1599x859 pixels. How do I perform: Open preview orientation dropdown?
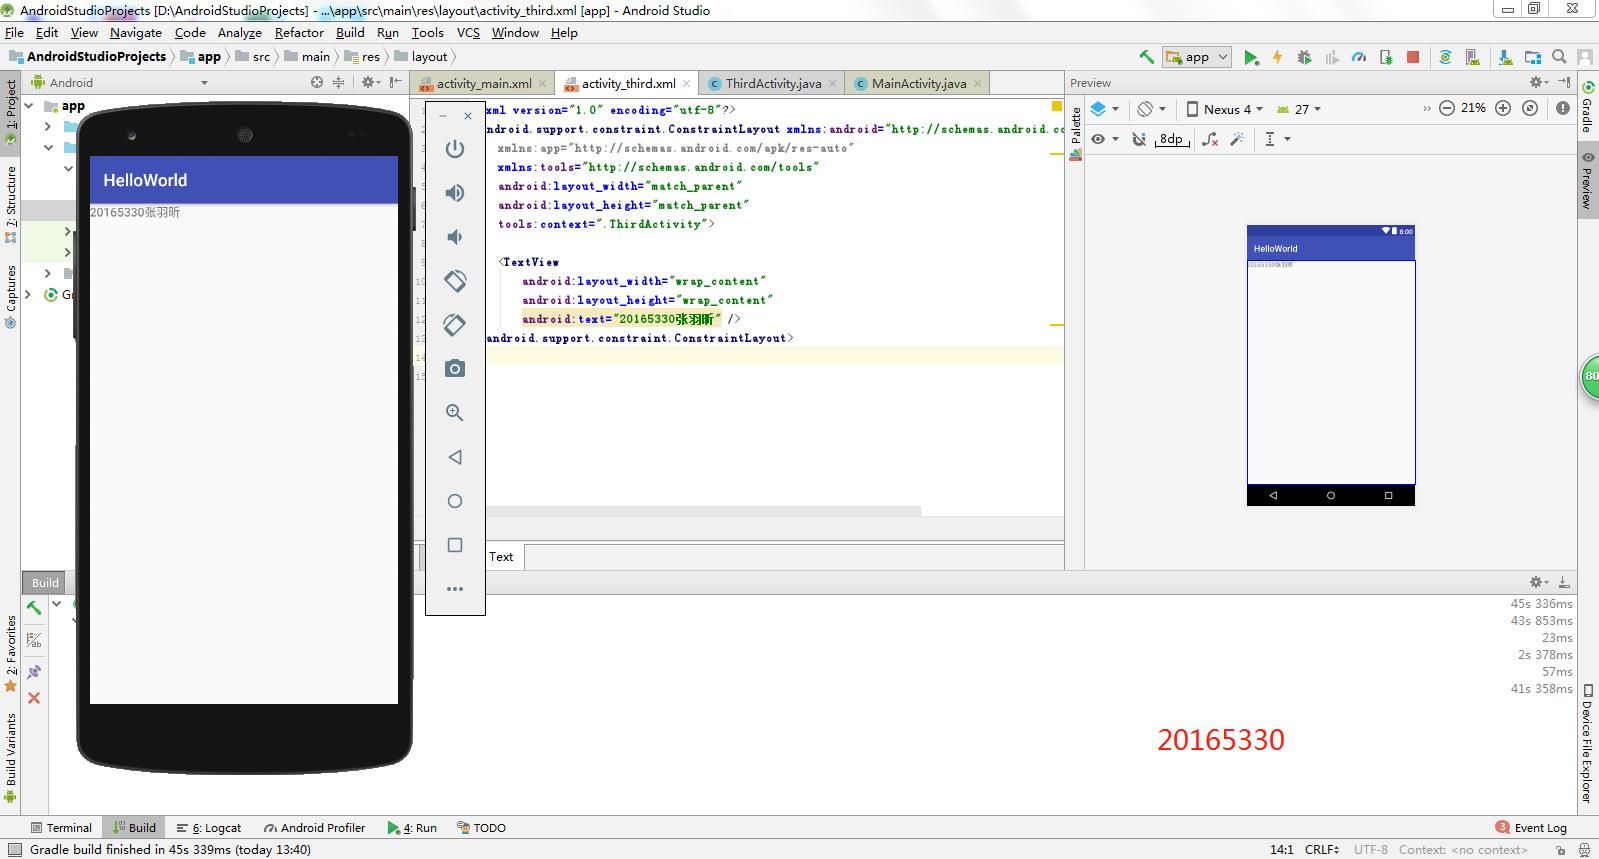pos(1152,109)
